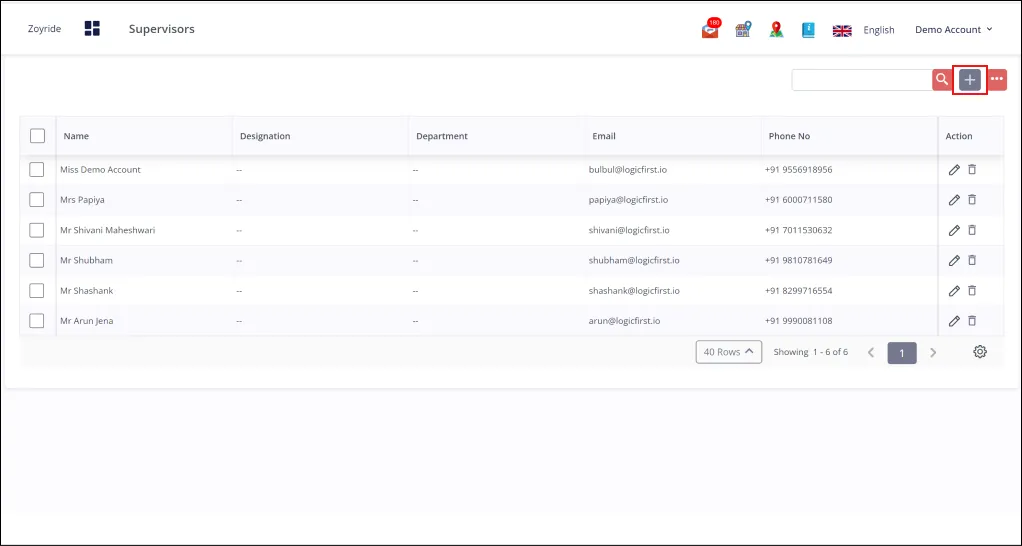Check the Mr Shubham row checkbox
This screenshot has width=1022, height=546.
(36, 260)
